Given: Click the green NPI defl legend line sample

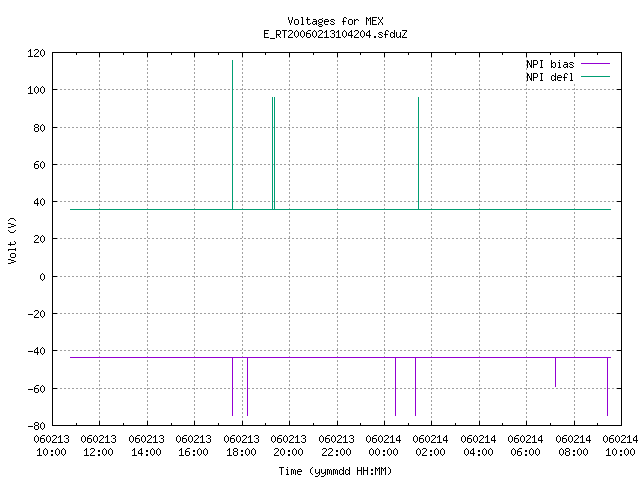Looking at the screenshot, I should point(595,77).
